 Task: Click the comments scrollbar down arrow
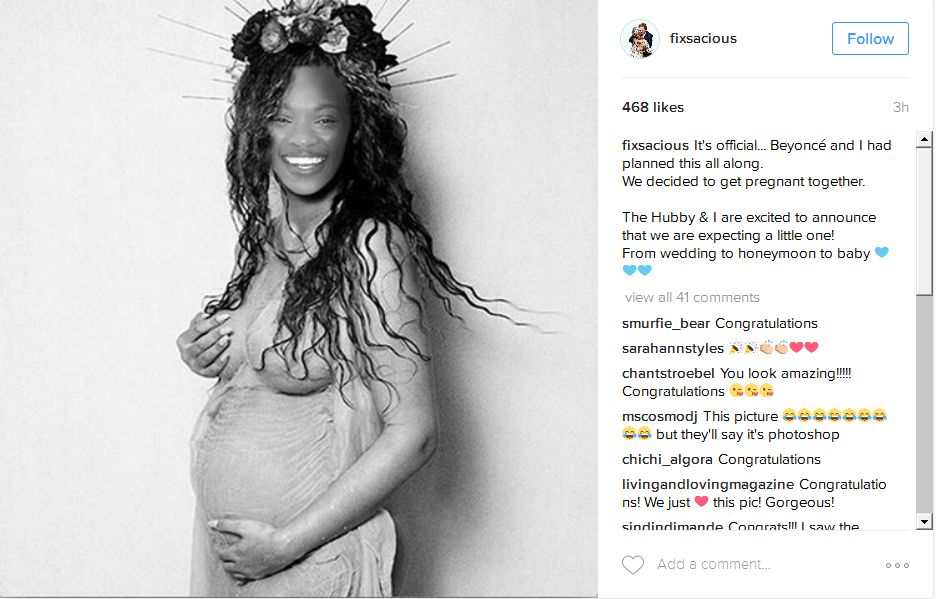(924, 521)
